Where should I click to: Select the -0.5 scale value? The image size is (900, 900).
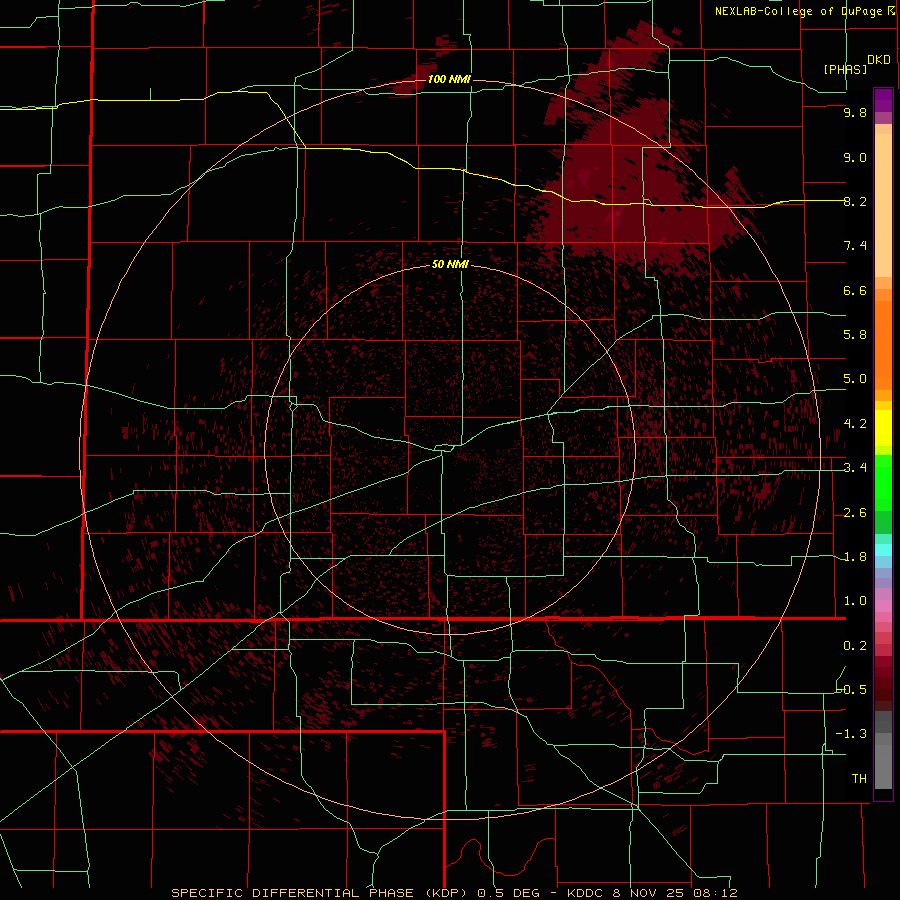click(851, 690)
